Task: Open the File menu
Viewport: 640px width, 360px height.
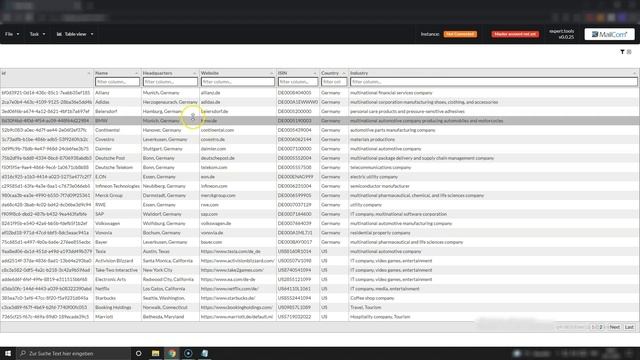Action: [12, 34]
